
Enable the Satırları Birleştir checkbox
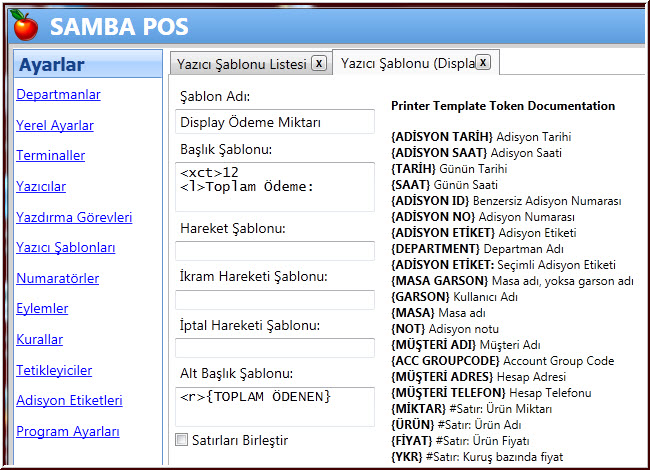tap(181, 439)
